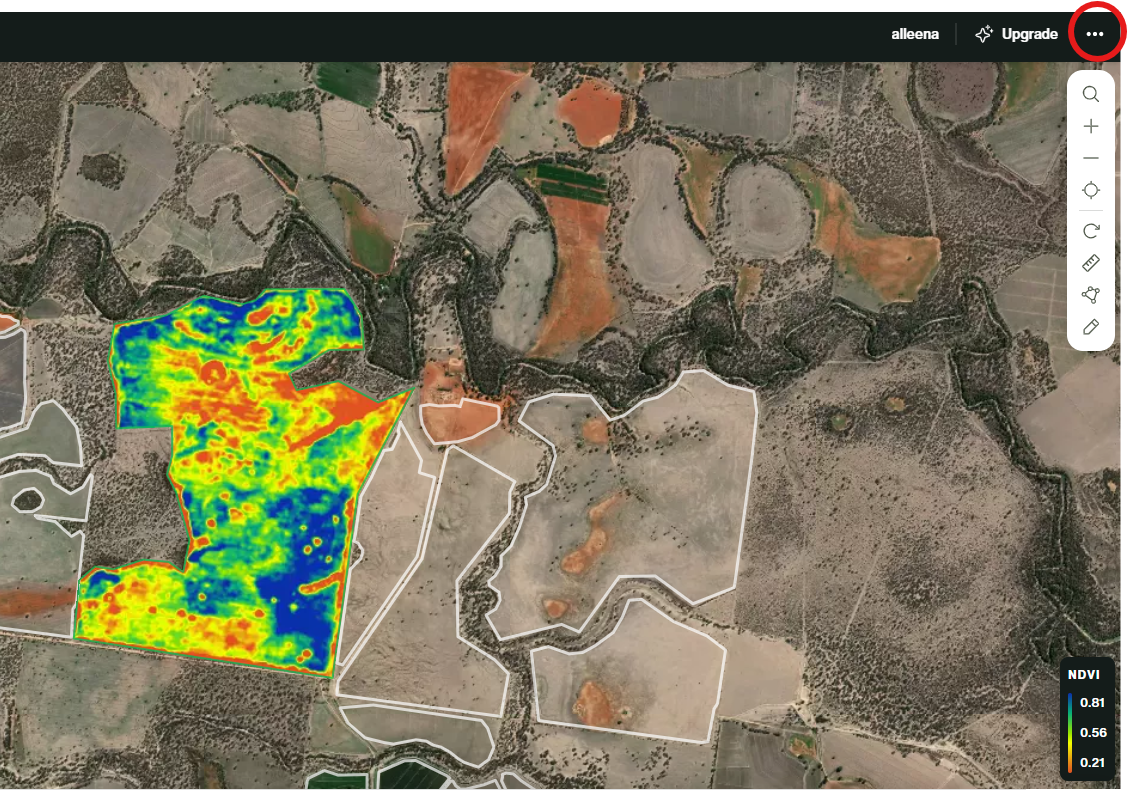Click the NDVI color gradient bar
1128x790 pixels.
[x=1071, y=733]
